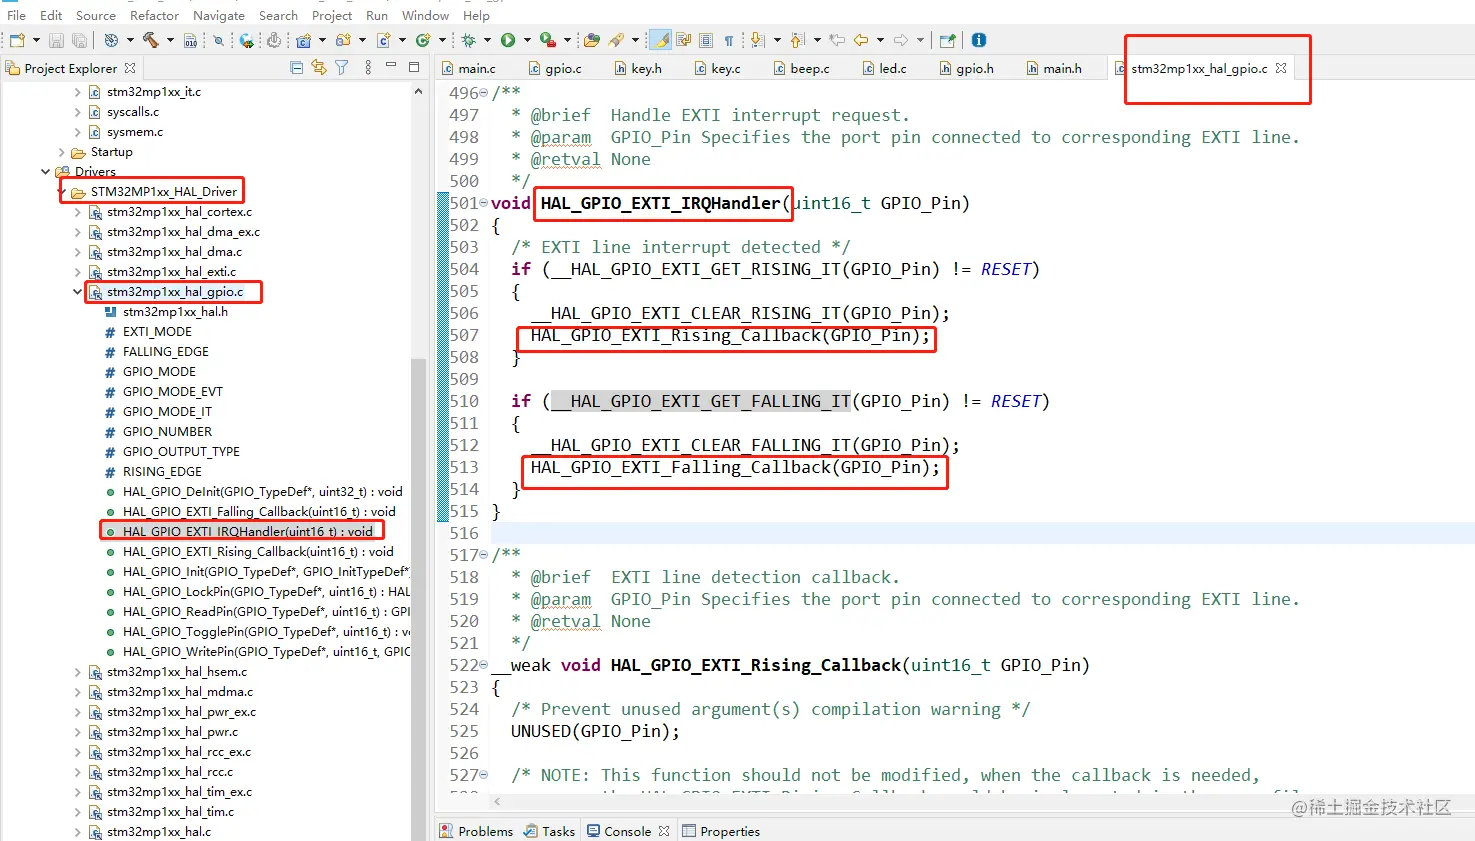Click the External Tools run icon
The image size is (1475, 841).
click(x=547, y=40)
